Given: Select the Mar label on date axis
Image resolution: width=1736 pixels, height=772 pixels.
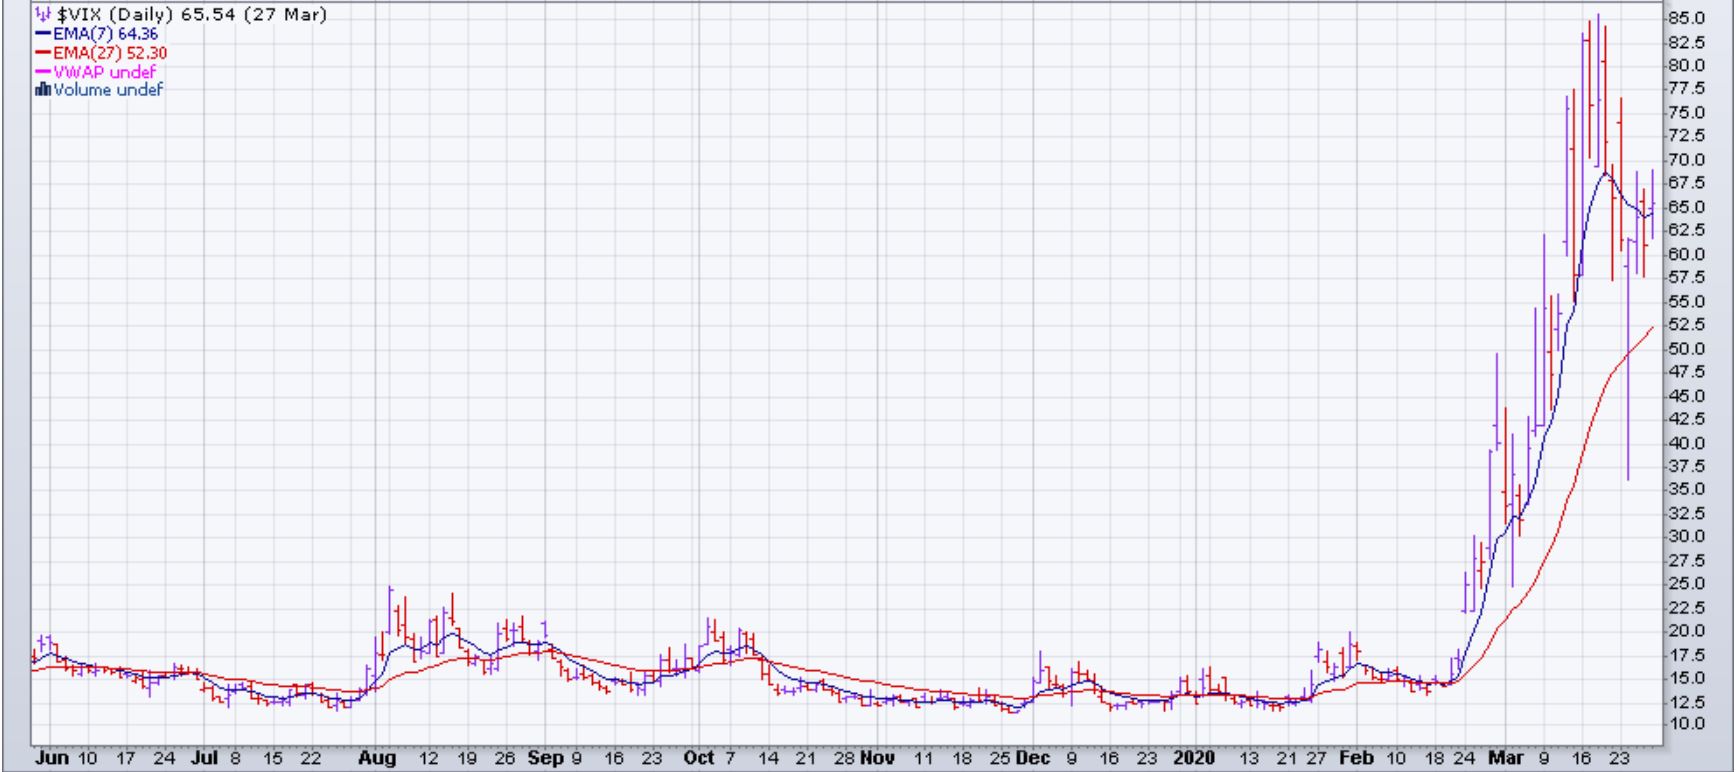Looking at the screenshot, I should click(1505, 758).
